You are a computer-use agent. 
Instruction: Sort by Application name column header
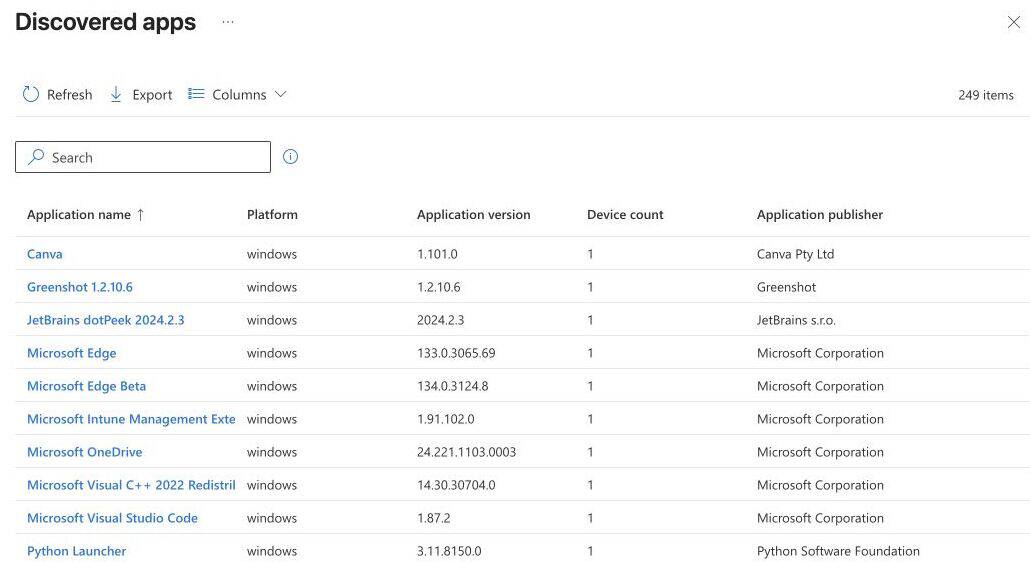(79, 215)
